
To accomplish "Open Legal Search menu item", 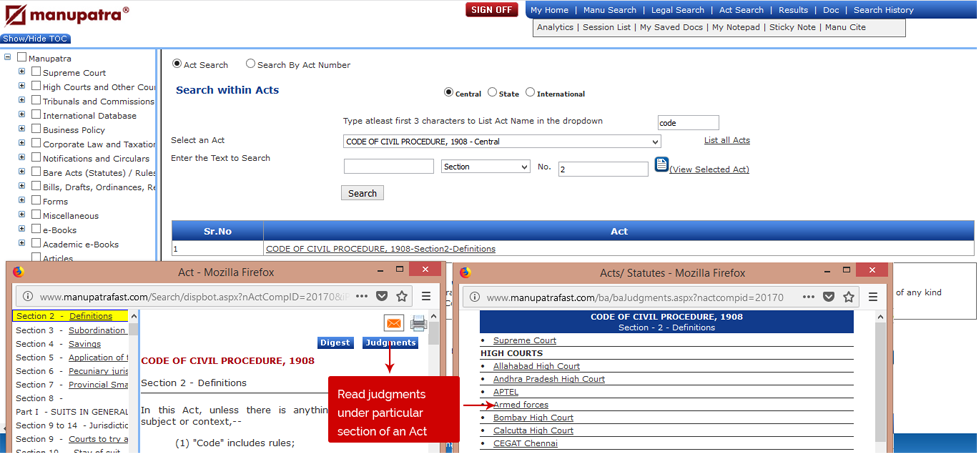I will click(x=677, y=10).
